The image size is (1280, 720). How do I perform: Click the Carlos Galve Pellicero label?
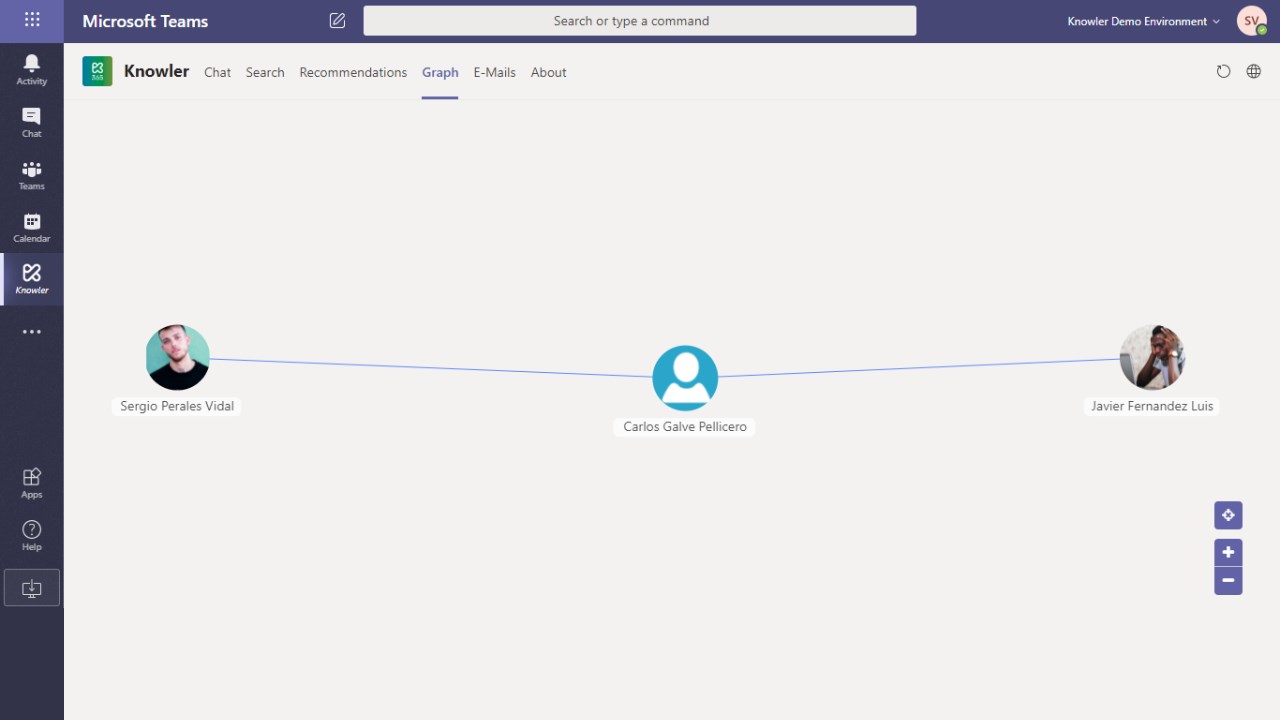click(x=685, y=427)
